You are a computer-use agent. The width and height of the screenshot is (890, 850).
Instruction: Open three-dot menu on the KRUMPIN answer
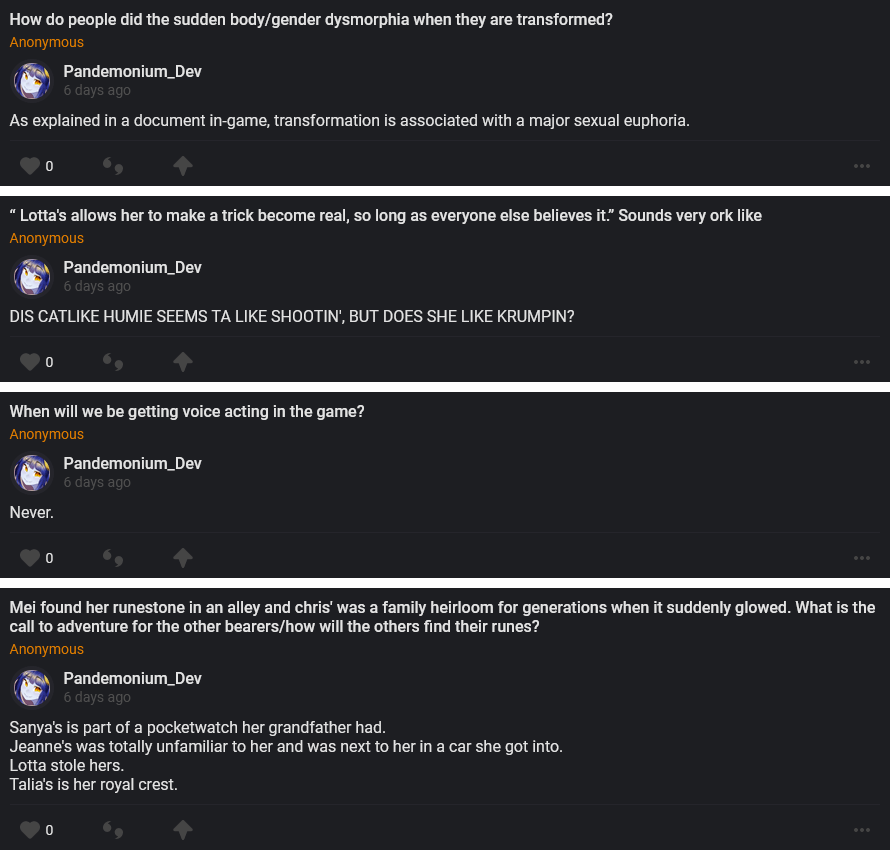pos(862,362)
